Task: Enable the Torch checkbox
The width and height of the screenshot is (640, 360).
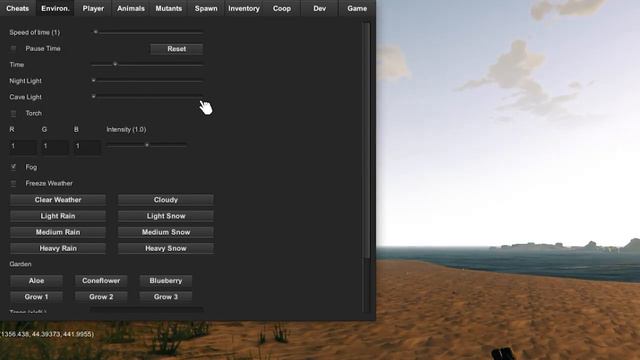Action: pyautogui.click(x=13, y=113)
